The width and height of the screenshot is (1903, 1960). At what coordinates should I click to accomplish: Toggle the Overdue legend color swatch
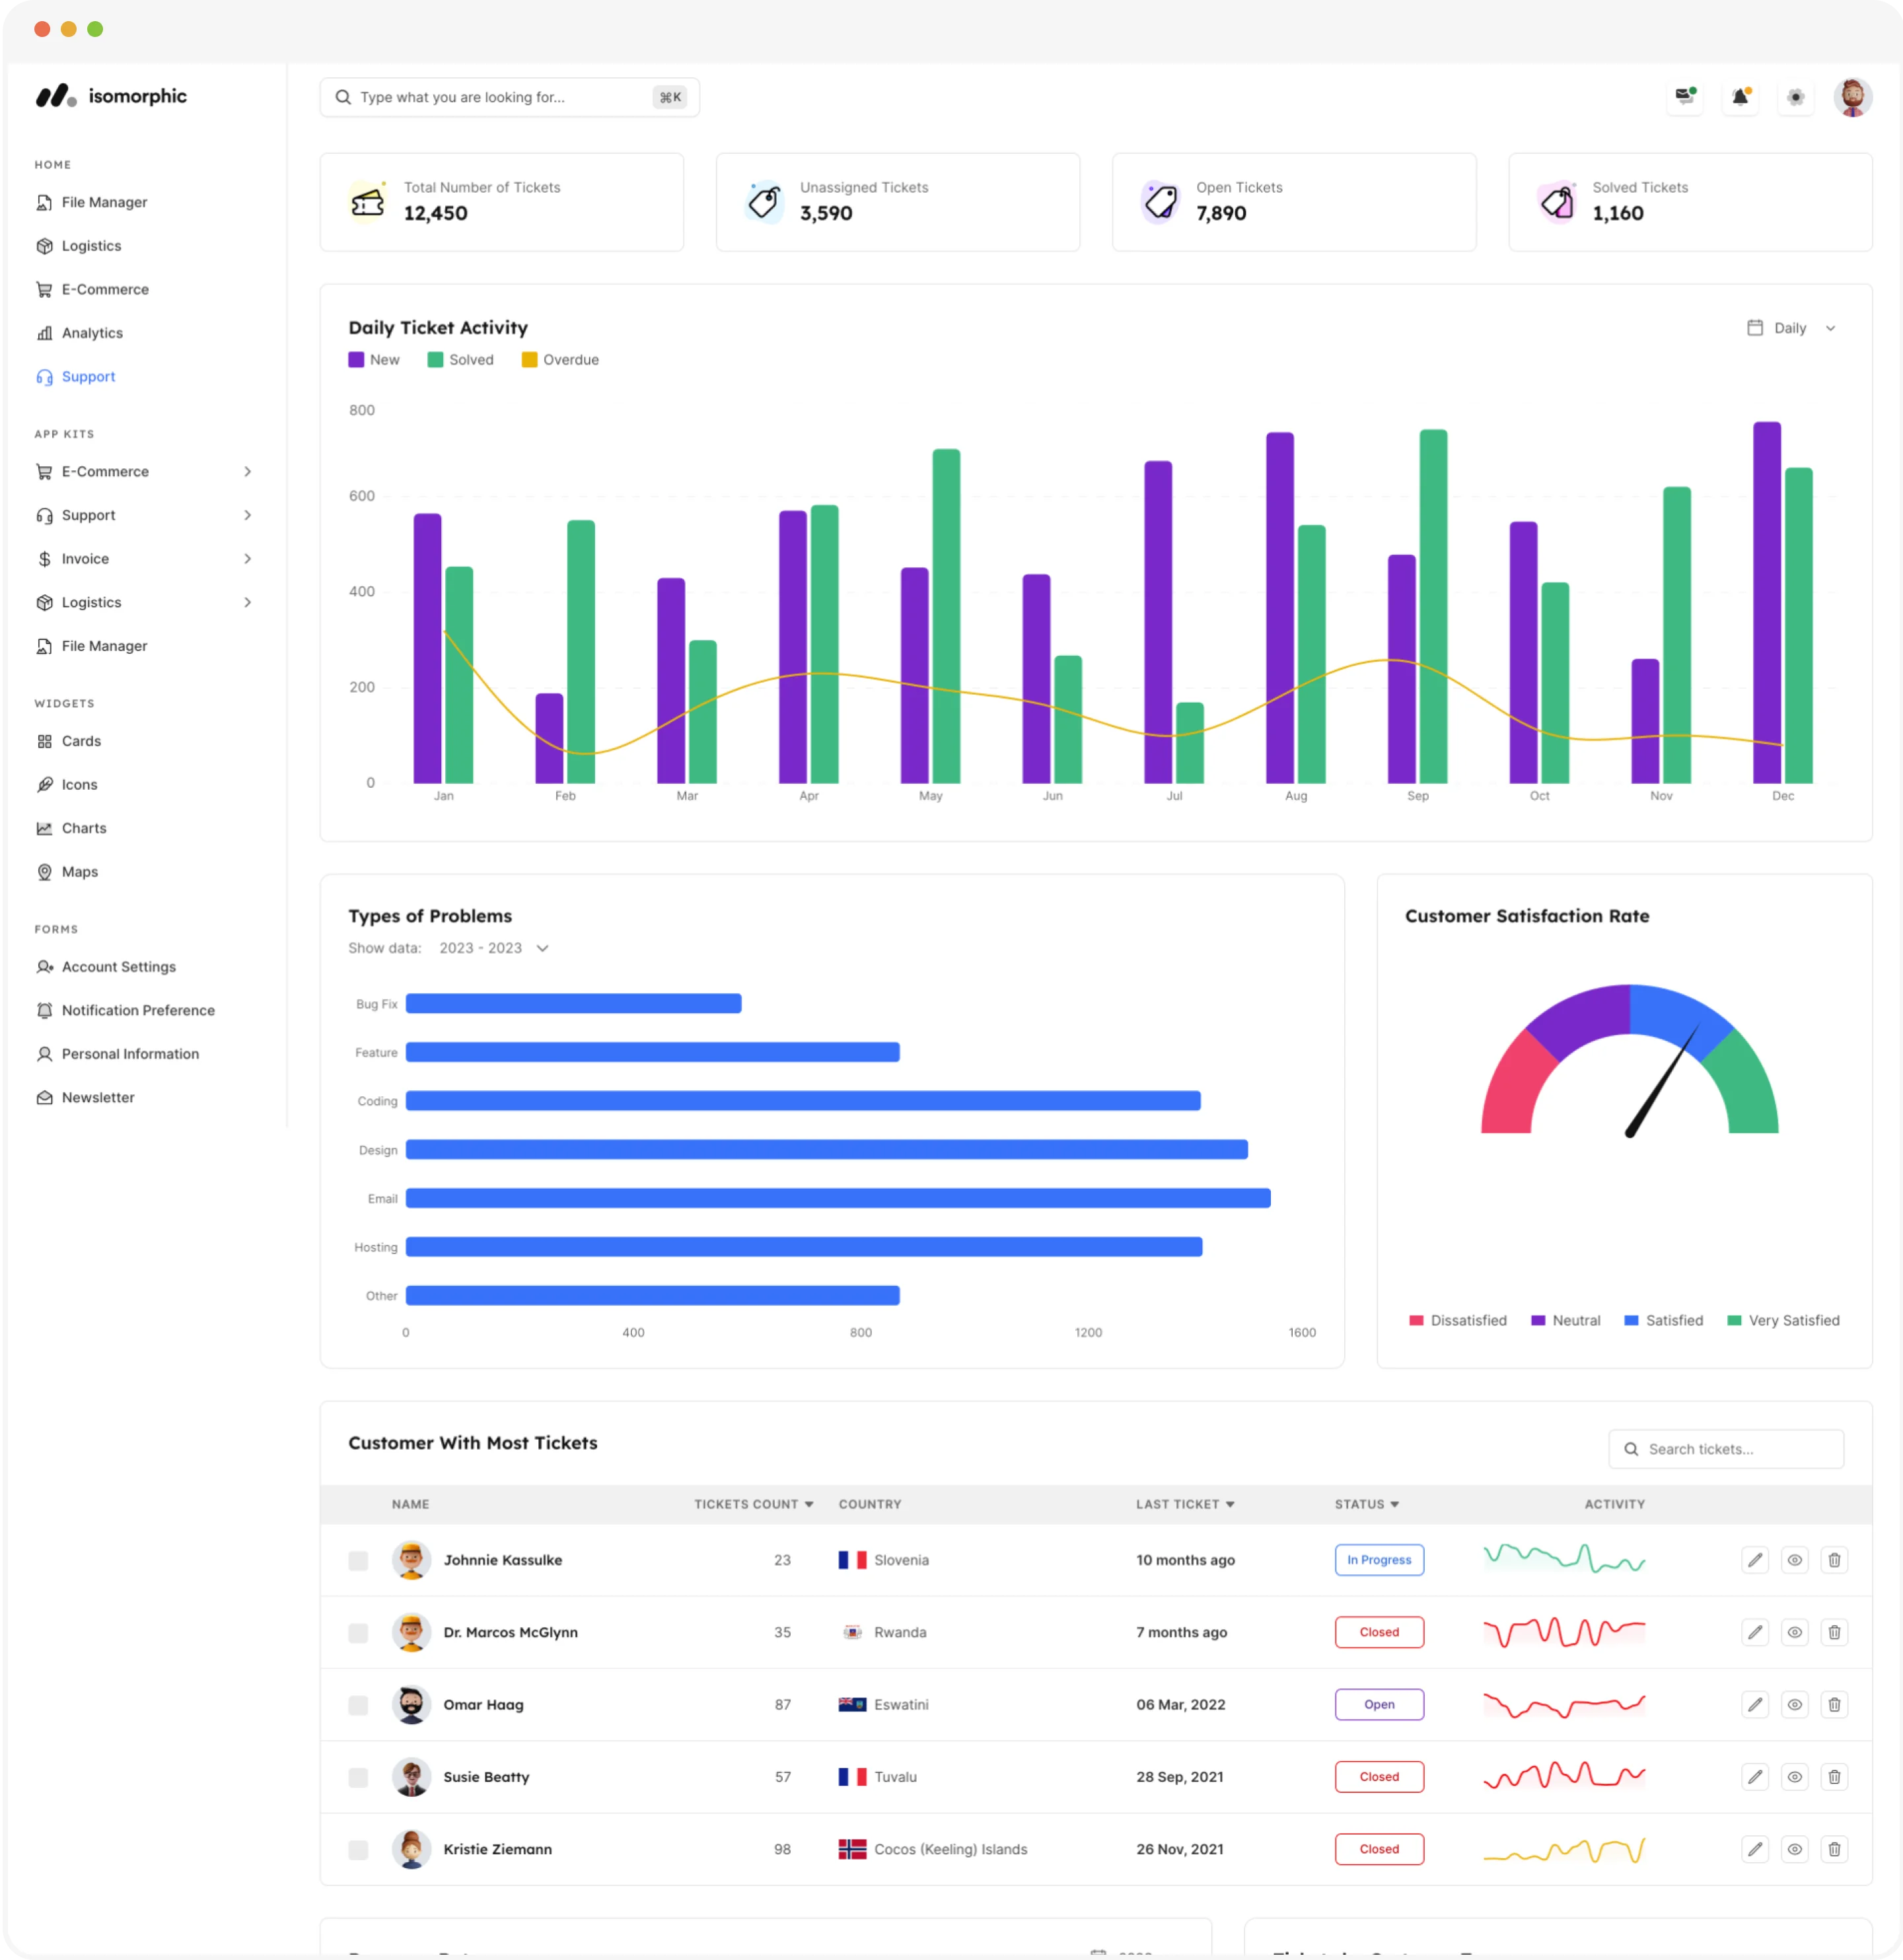click(x=529, y=360)
